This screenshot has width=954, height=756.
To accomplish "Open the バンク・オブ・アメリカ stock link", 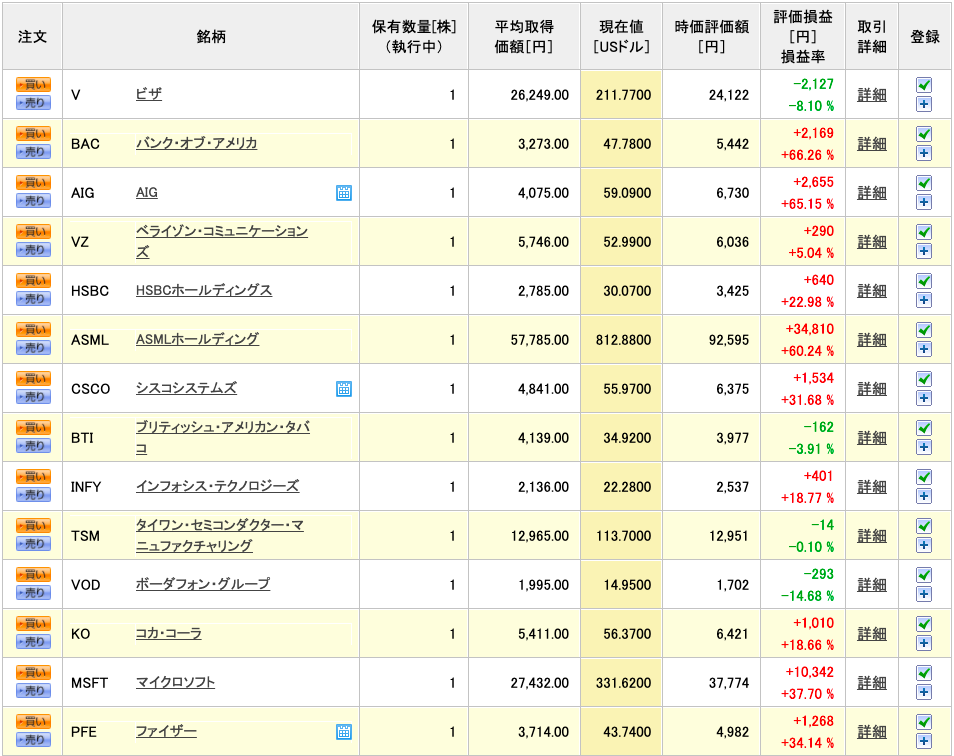I will 197,143.
